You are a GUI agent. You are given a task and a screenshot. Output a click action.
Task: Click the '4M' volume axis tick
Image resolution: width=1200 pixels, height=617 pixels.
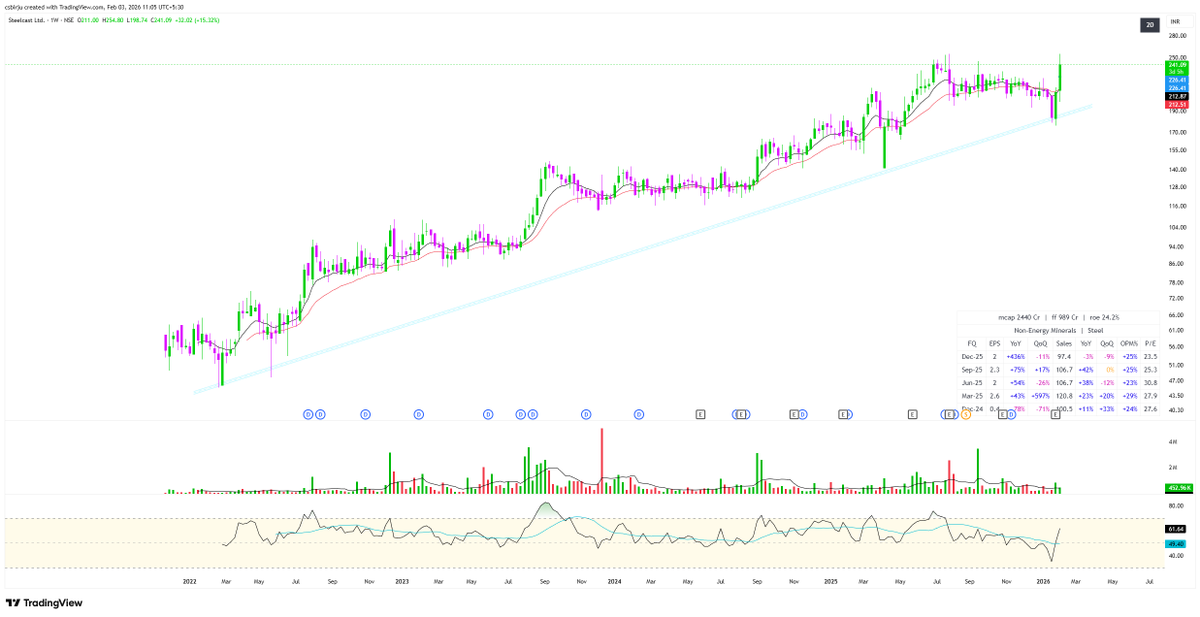(x=1171, y=441)
